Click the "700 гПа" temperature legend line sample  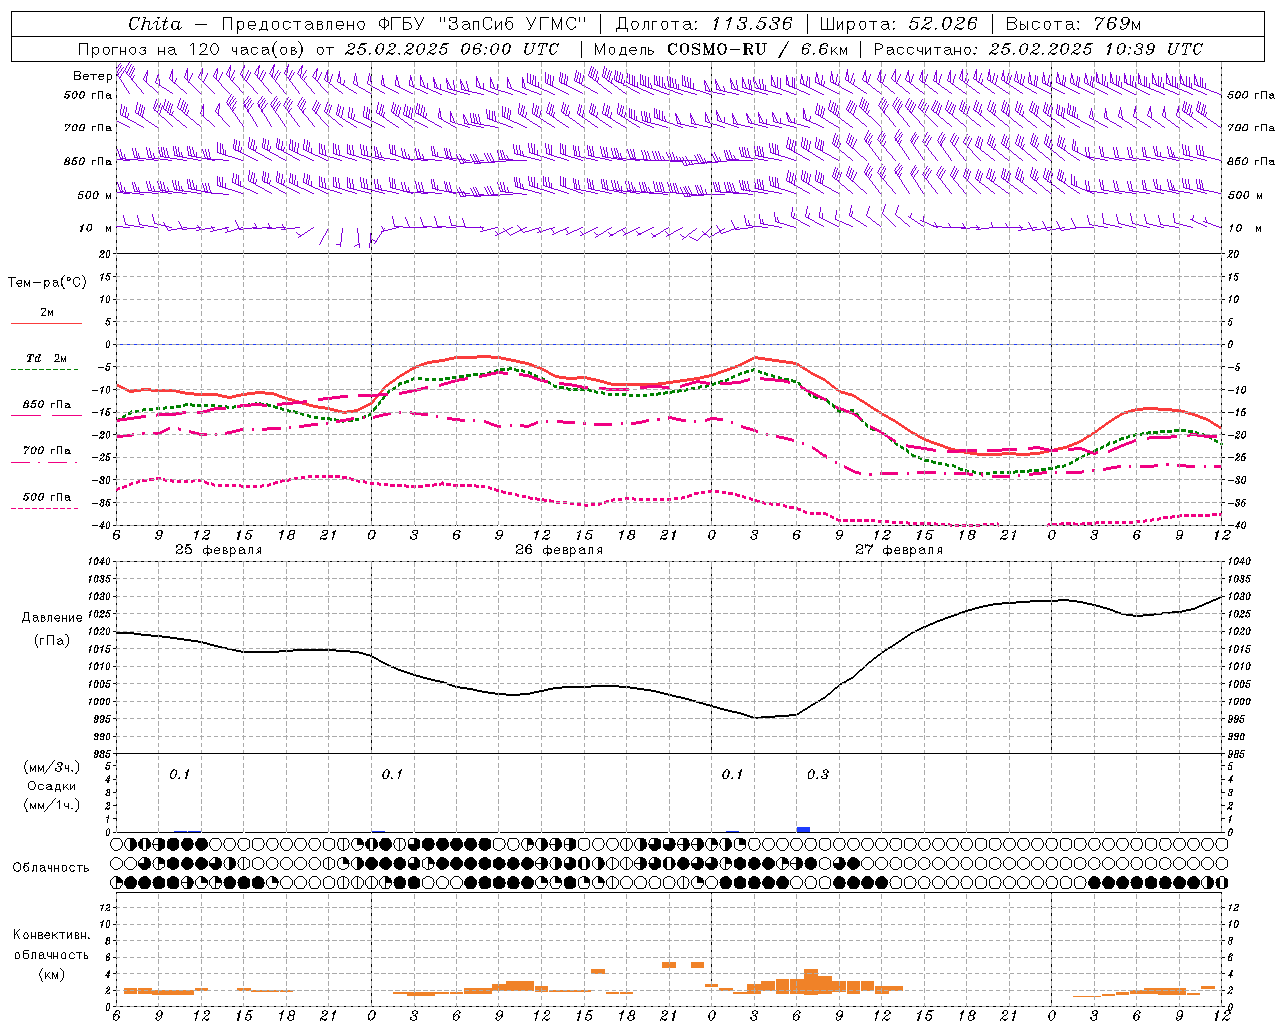[44, 462]
